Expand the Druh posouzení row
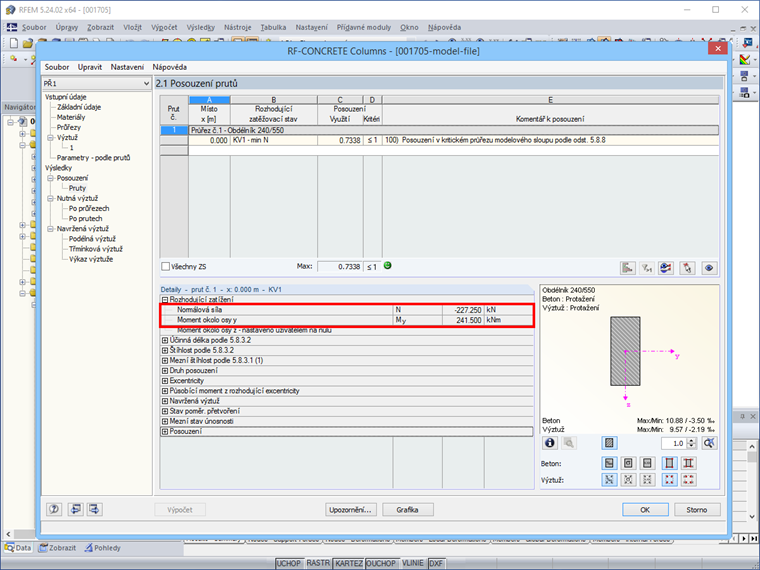This screenshot has width=760, height=570. (x=165, y=370)
